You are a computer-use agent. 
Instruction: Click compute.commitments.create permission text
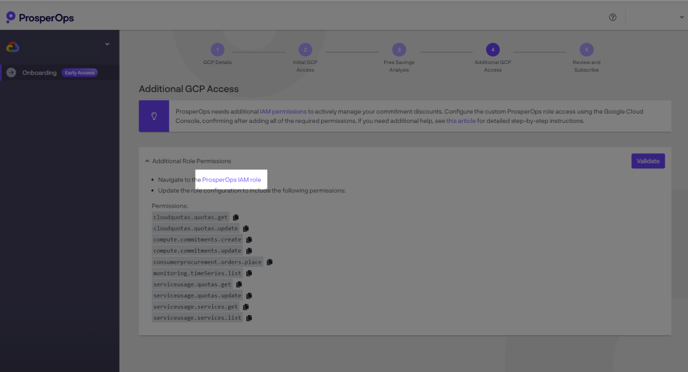tap(197, 240)
